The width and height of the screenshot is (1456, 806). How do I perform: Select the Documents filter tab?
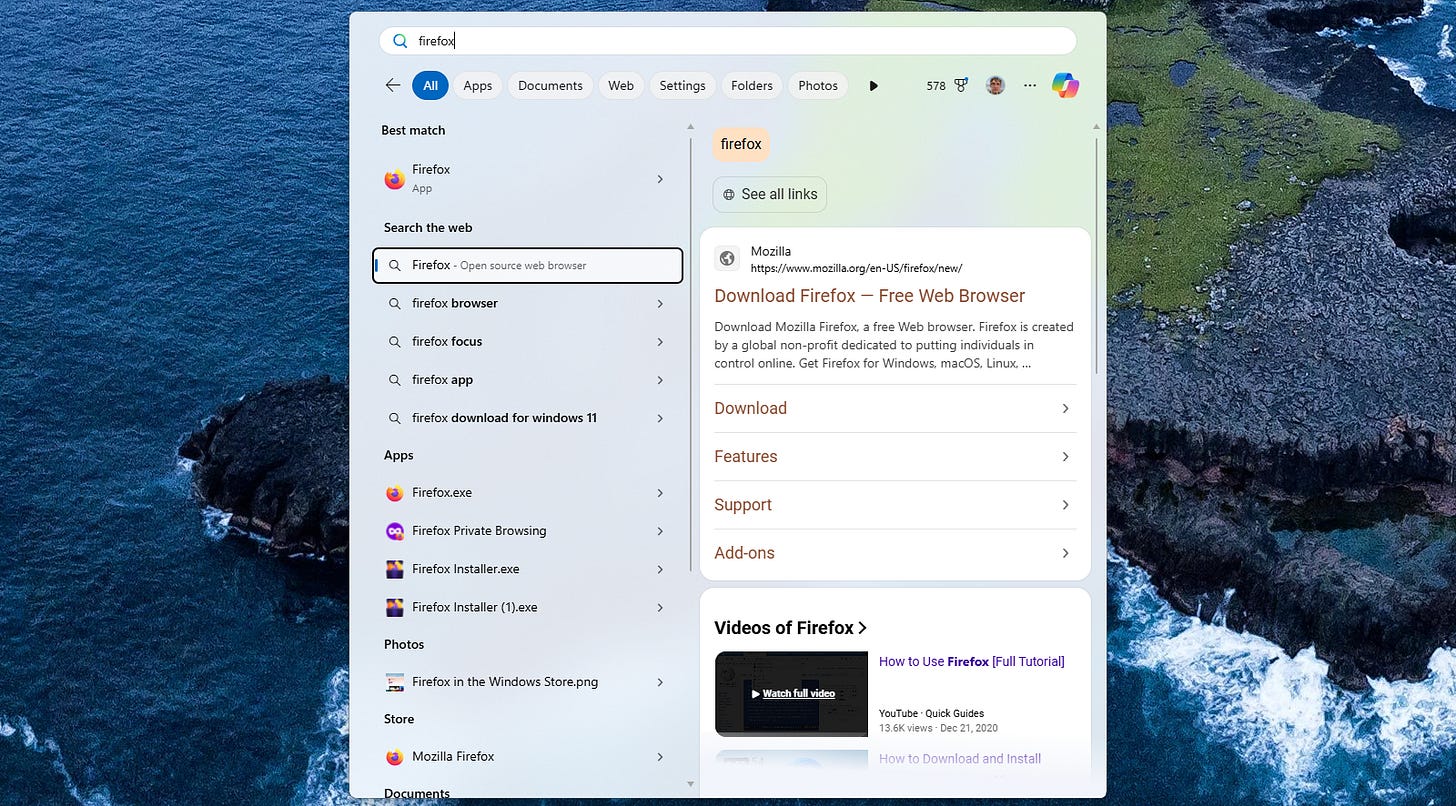pyautogui.click(x=550, y=85)
